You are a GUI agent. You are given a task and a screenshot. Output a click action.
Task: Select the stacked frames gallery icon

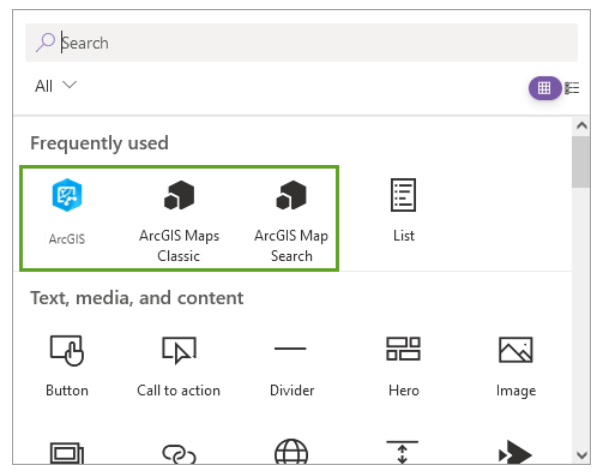point(67,452)
